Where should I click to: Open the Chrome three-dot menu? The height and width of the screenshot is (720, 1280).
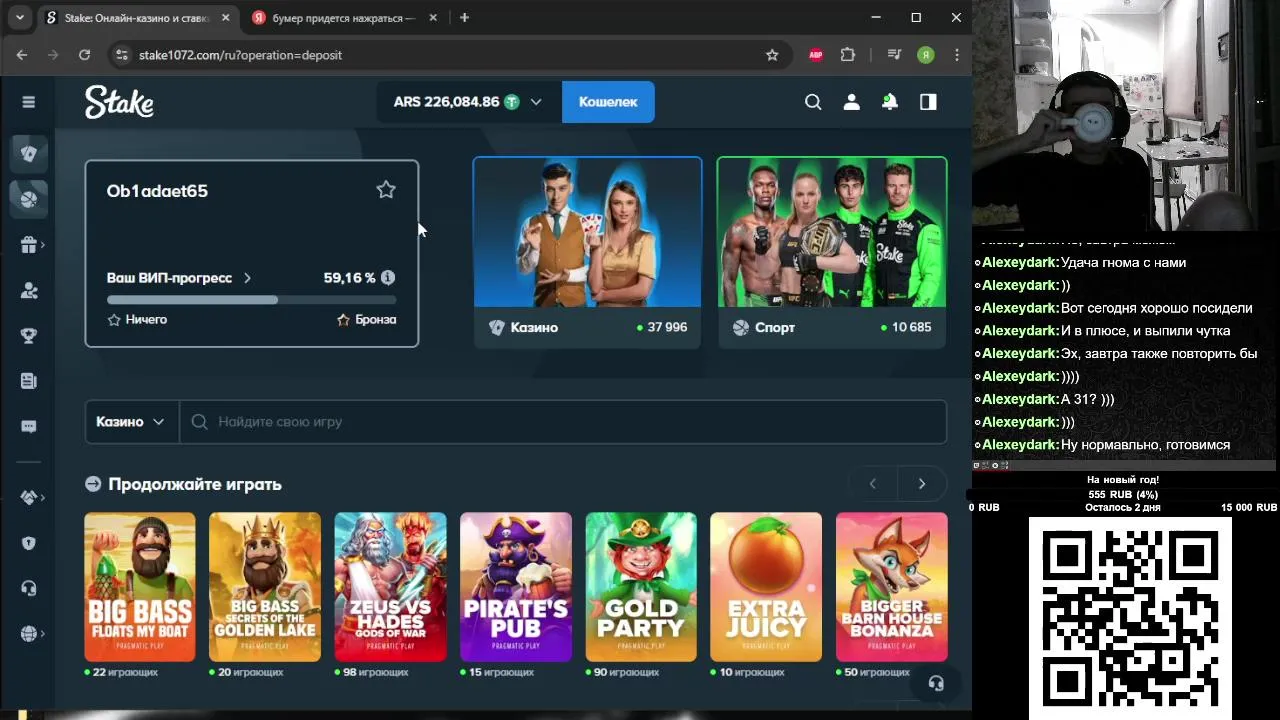click(957, 55)
